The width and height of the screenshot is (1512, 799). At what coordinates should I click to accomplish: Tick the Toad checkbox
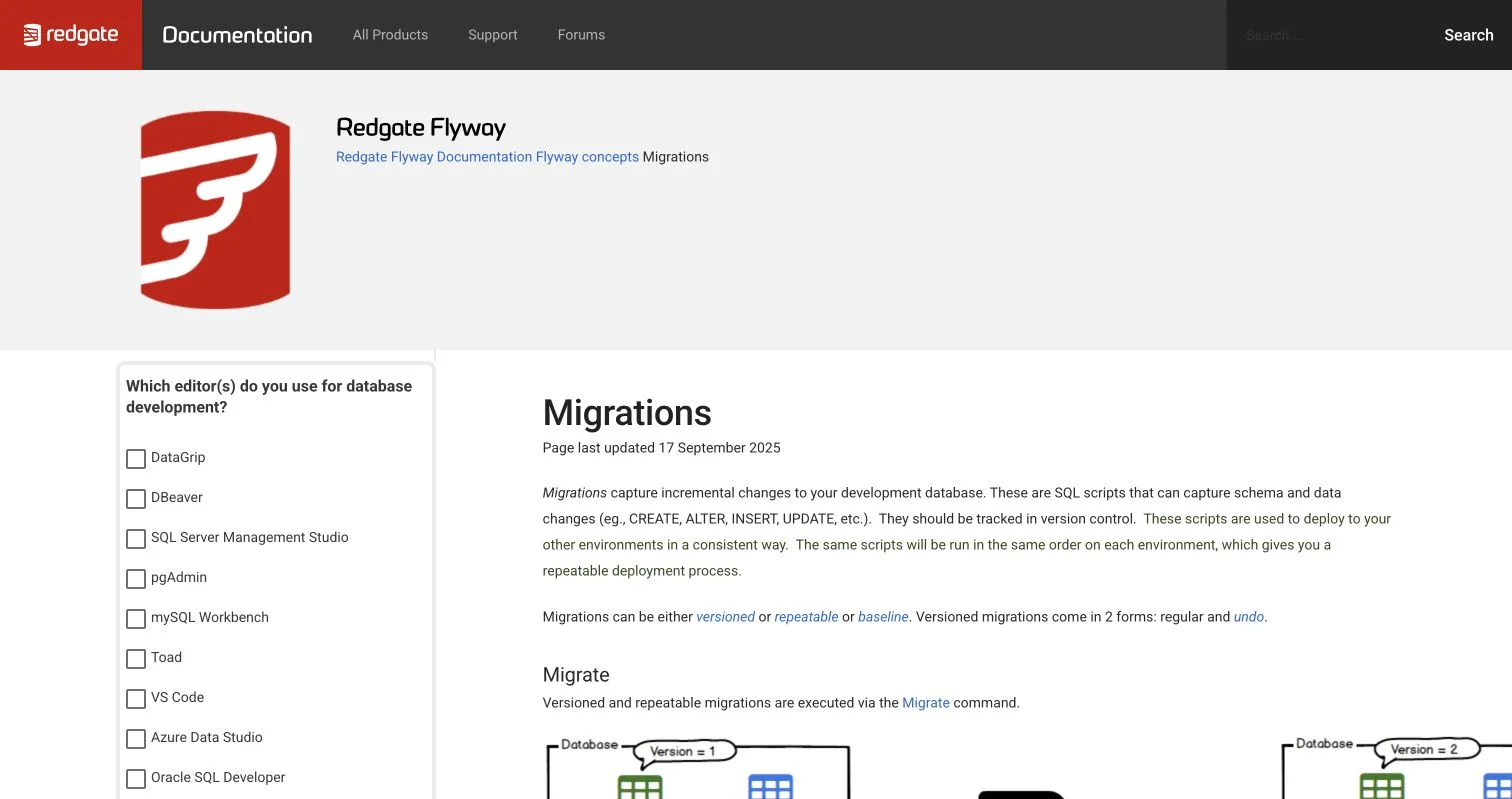tap(136, 658)
